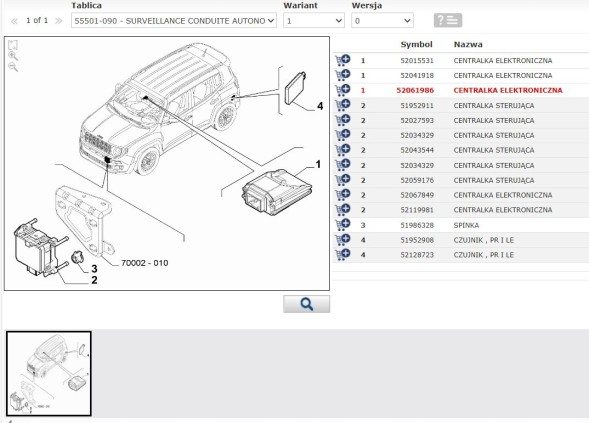This screenshot has width=589, height=423.
Task: Open the Tablica dropdown 55501-090
Action: click(174, 21)
